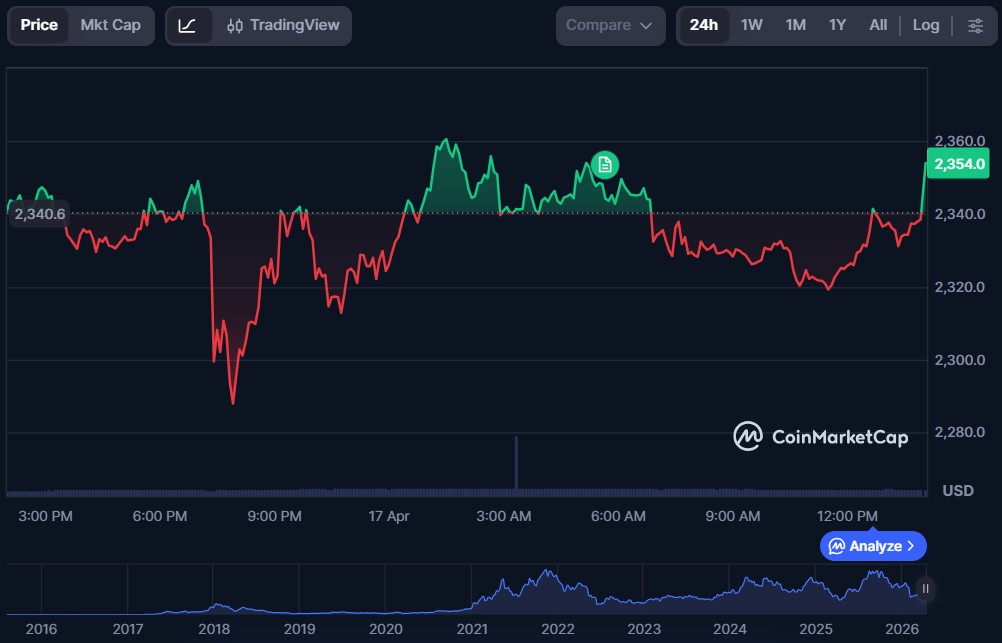This screenshot has width=1002, height=643.
Task: Open chart settings sliders icon
Action: coord(975,25)
